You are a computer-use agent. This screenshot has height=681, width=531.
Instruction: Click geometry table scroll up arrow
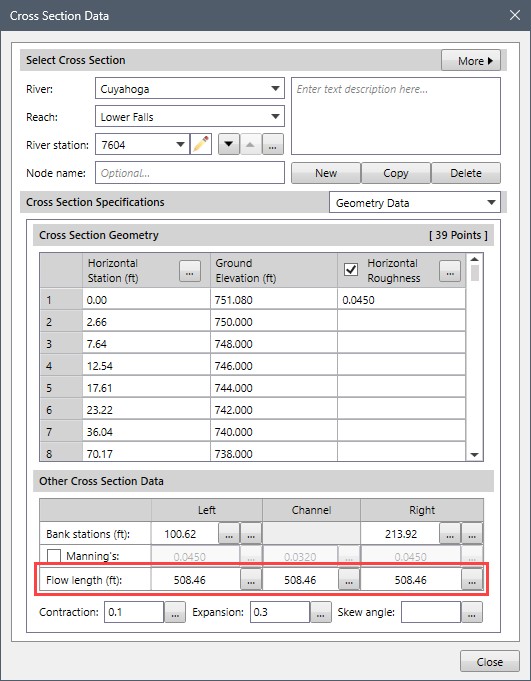coord(475,259)
